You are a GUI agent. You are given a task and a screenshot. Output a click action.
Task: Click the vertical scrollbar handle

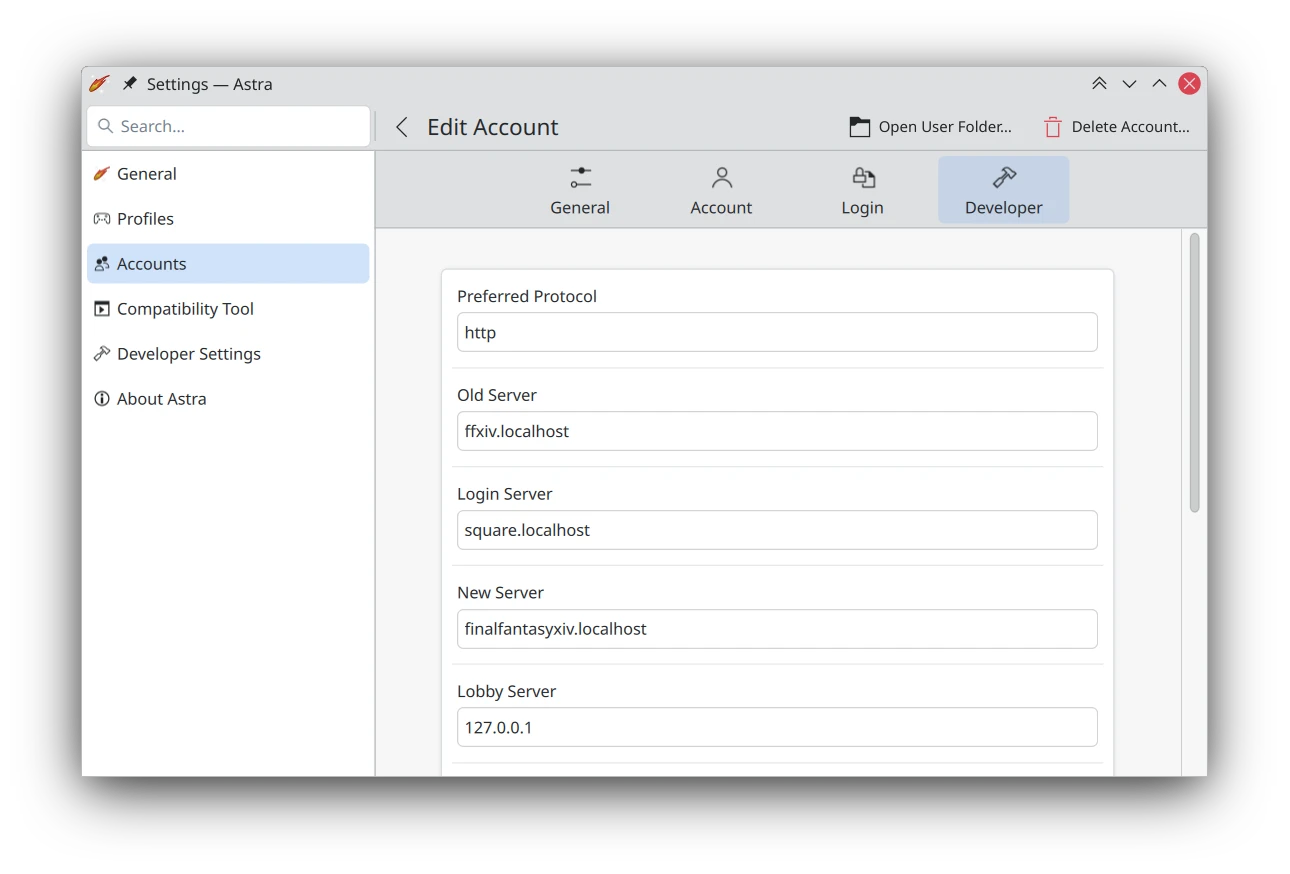1194,373
